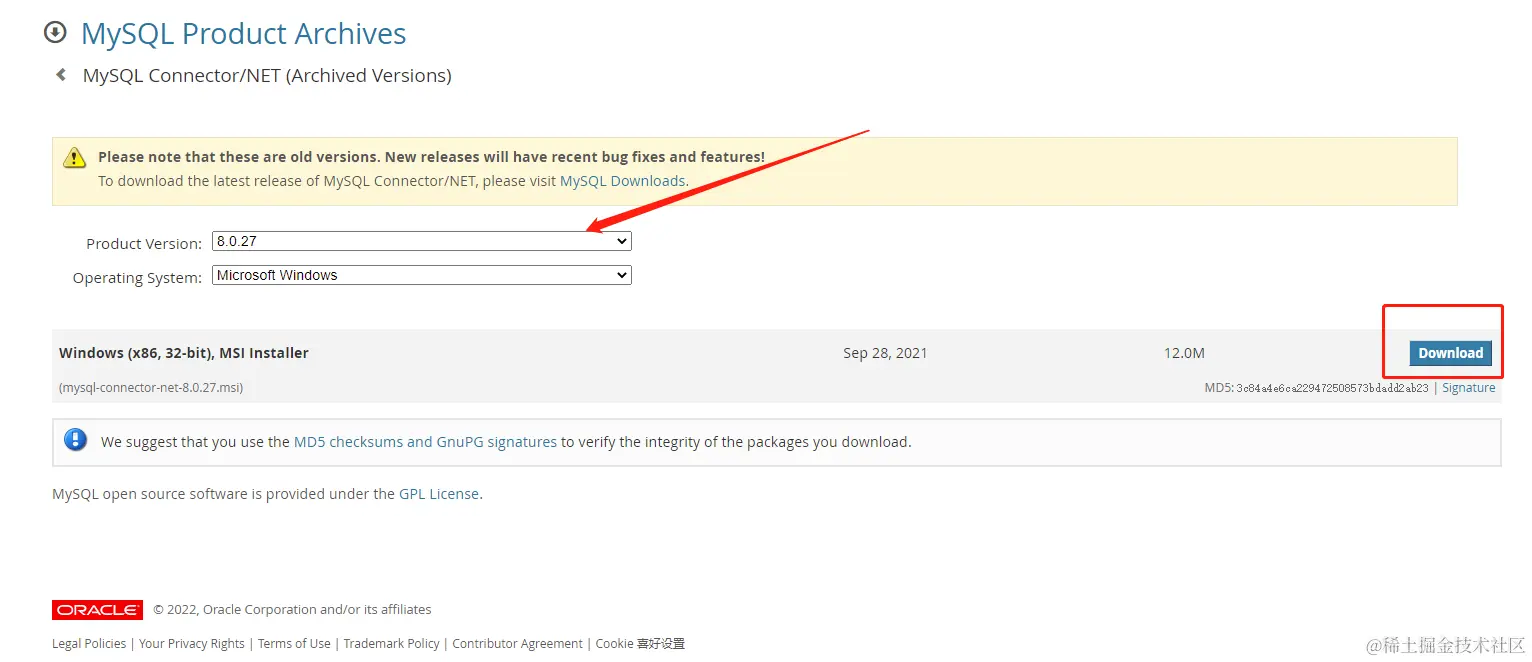Open the GPL License link
Image resolution: width=1532 pixels, height=662 pixels.
coord(439,494)
